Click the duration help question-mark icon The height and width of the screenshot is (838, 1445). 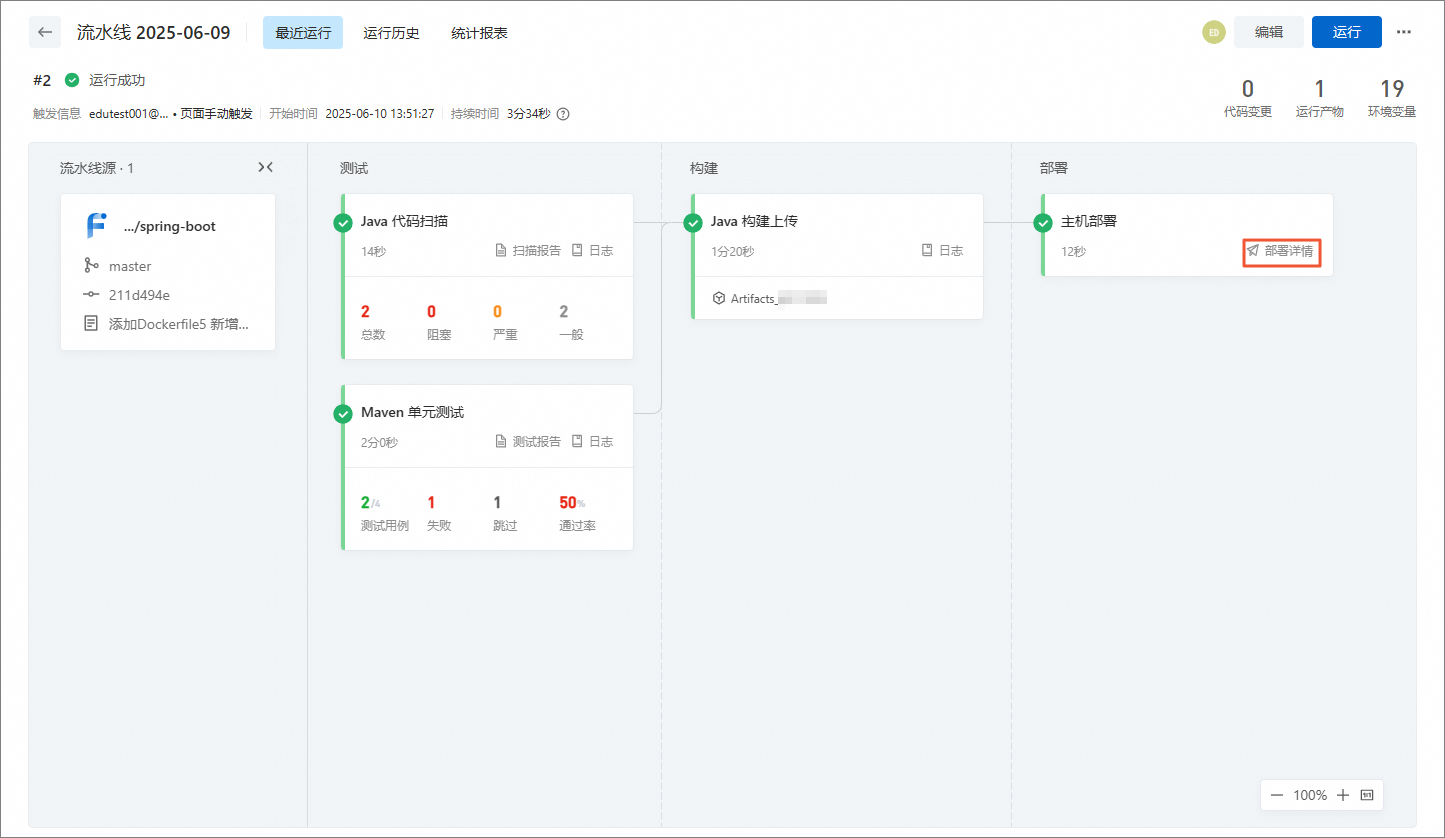pos(563,114)
